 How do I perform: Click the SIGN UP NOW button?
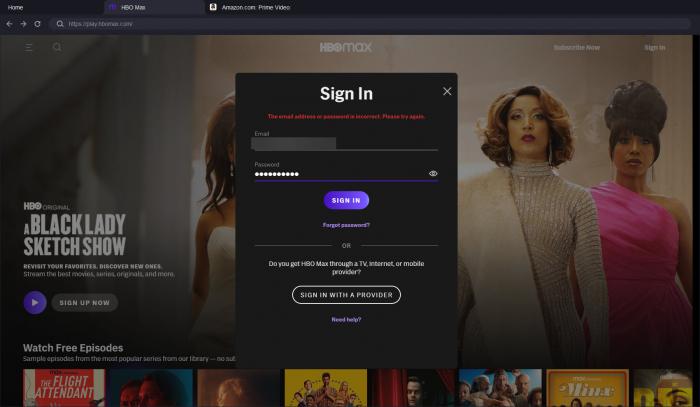84,303
